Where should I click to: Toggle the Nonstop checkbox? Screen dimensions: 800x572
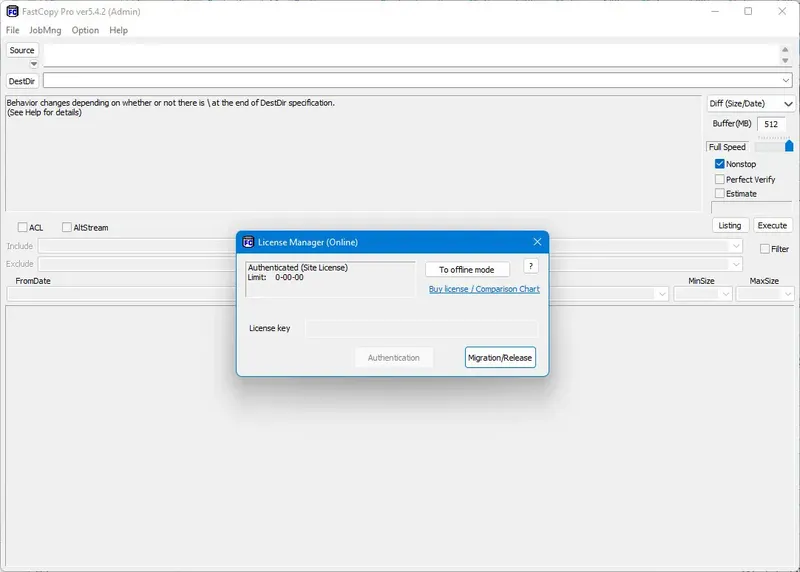(x=719, y=164)
